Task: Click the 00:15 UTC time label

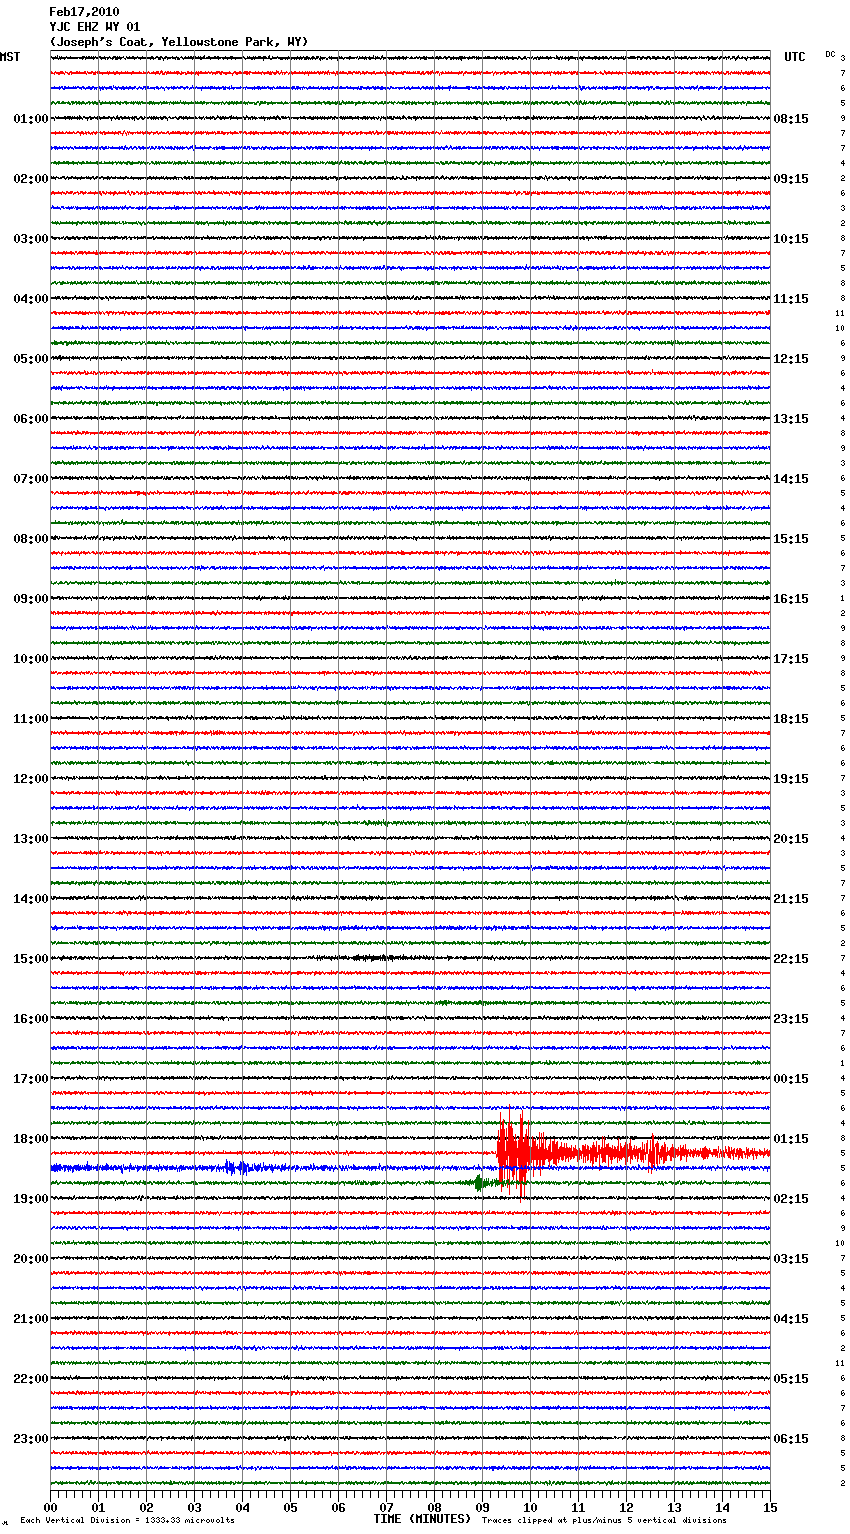Action: coord(791,1079)
